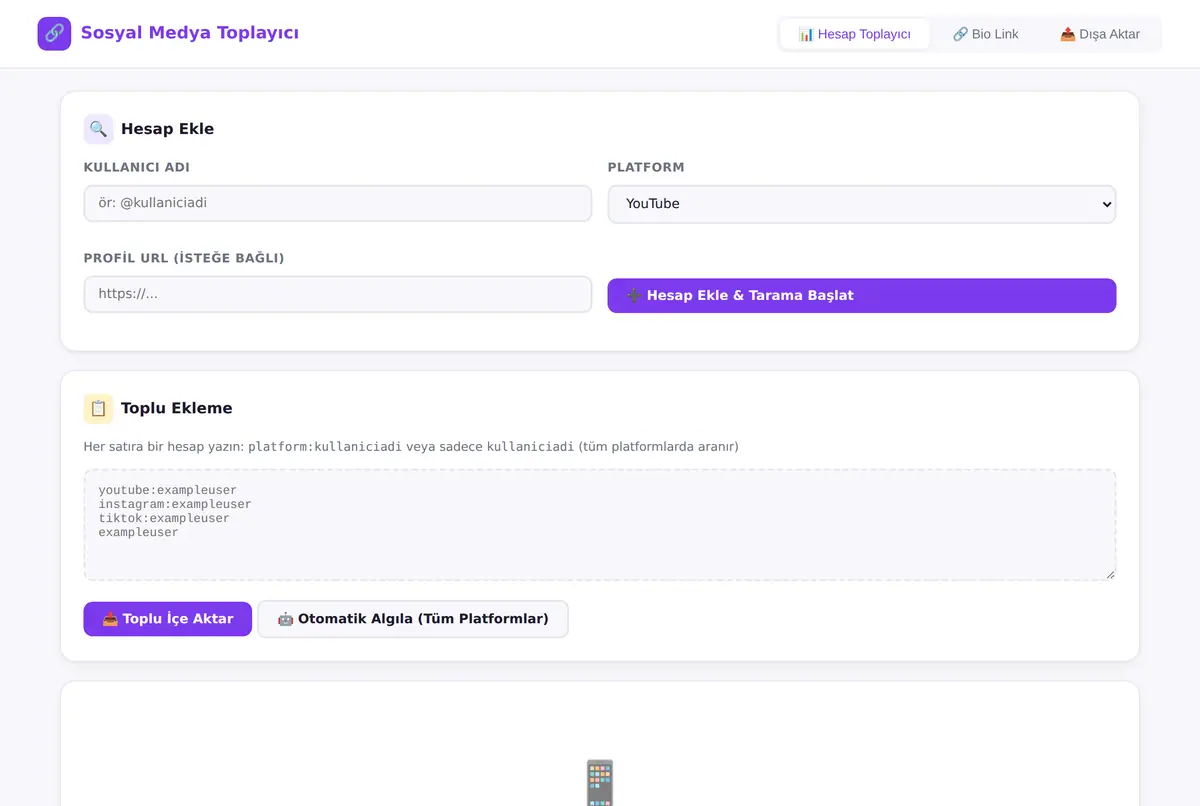
Task: Click the 'Her satıra bir hesap yazın' hint text
Action: point(411,446)
